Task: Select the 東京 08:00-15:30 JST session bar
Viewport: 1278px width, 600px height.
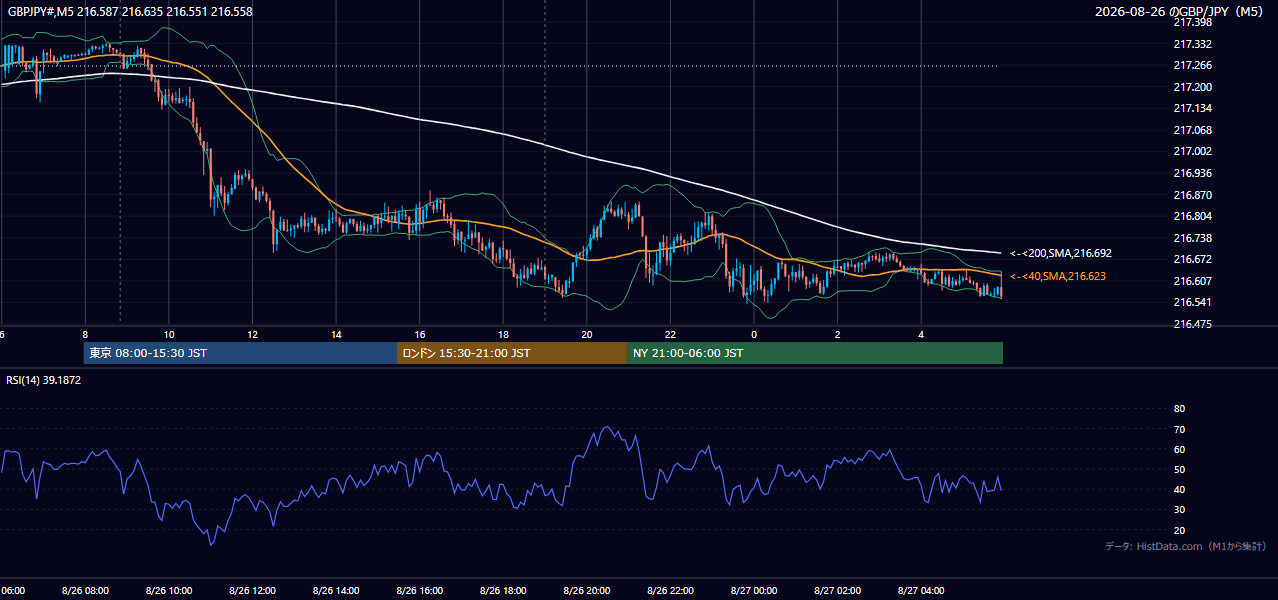Action: [x=240, y=353]
